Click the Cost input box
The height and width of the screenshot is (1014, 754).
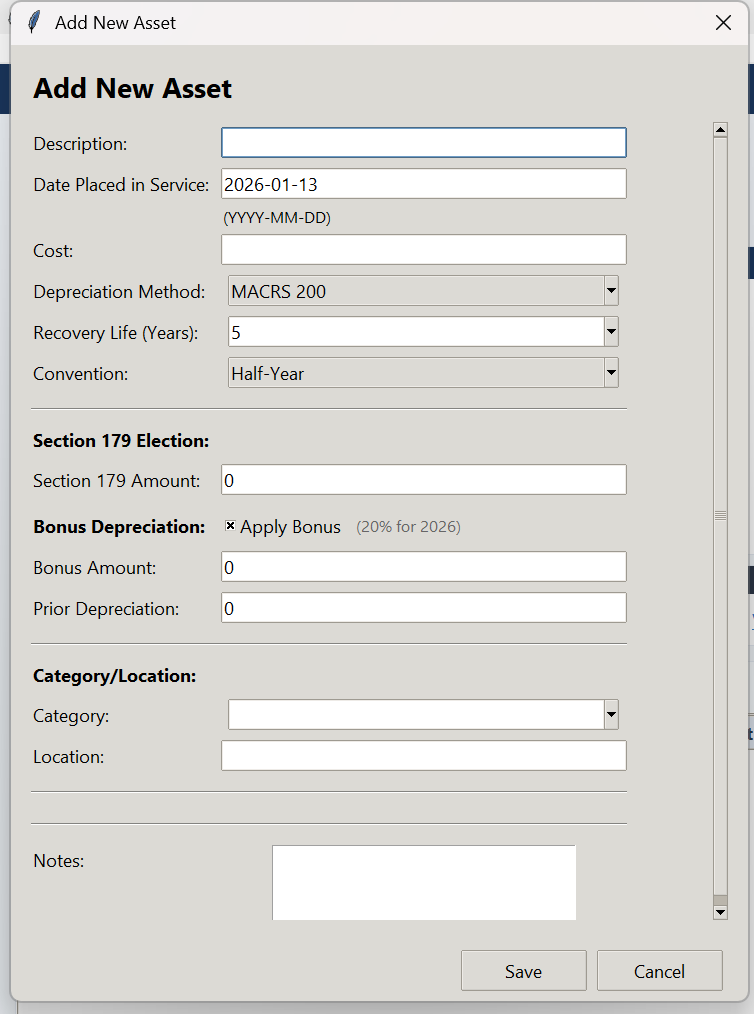pyautogui.click(x=423, y=249)
